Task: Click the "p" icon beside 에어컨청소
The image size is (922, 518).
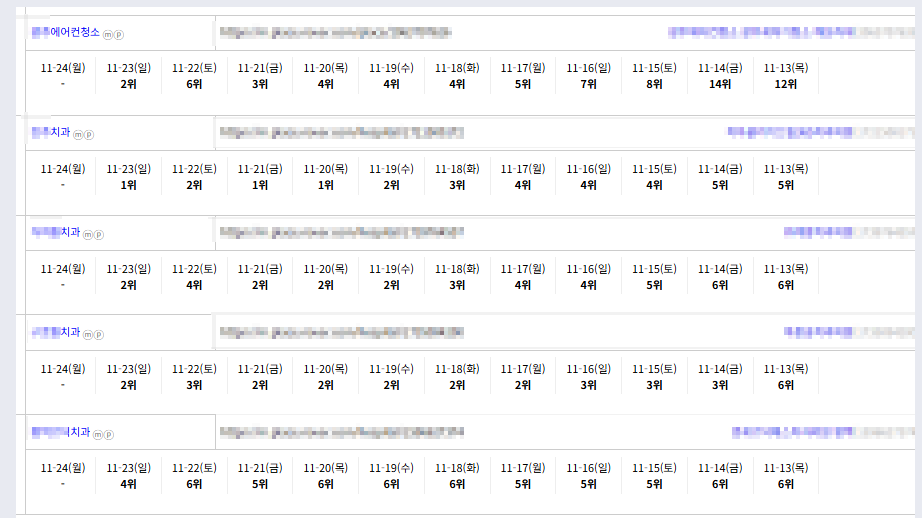Action: (x=119, y=35)
